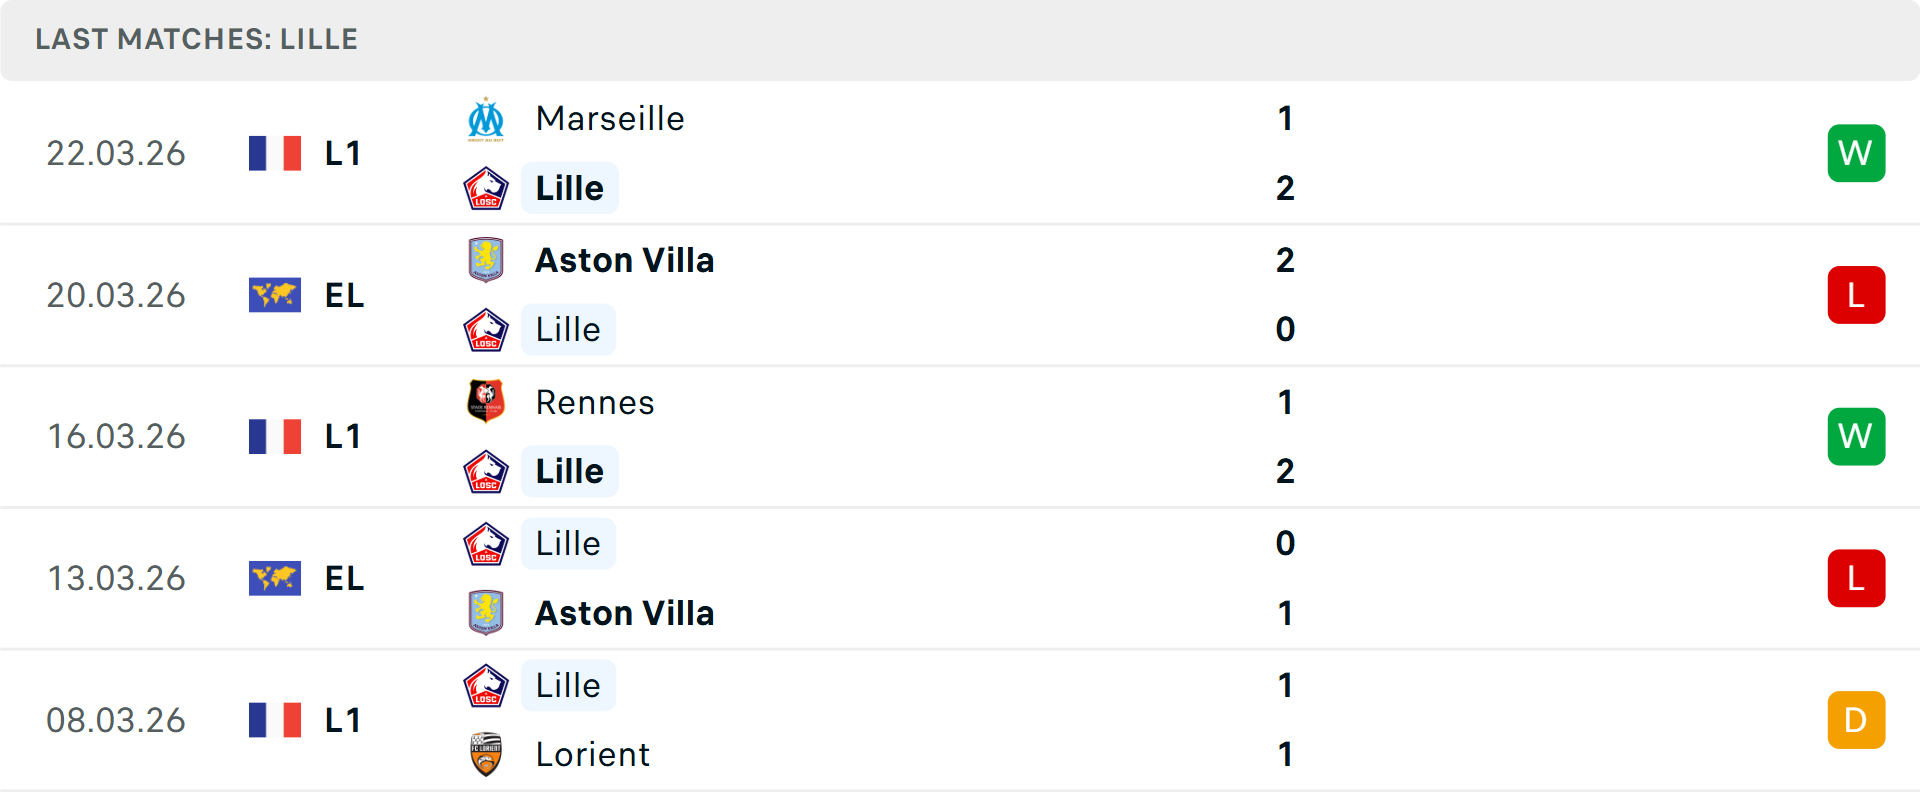1920x792 pixels.
Task: Click the red L badge for 20.03.26 match
Action: tap(1856, 295)
